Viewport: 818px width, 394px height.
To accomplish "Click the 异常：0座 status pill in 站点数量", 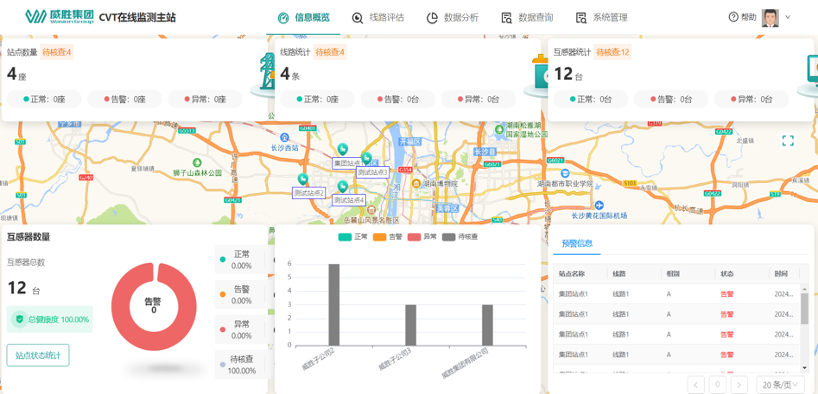I will (205, 99).
